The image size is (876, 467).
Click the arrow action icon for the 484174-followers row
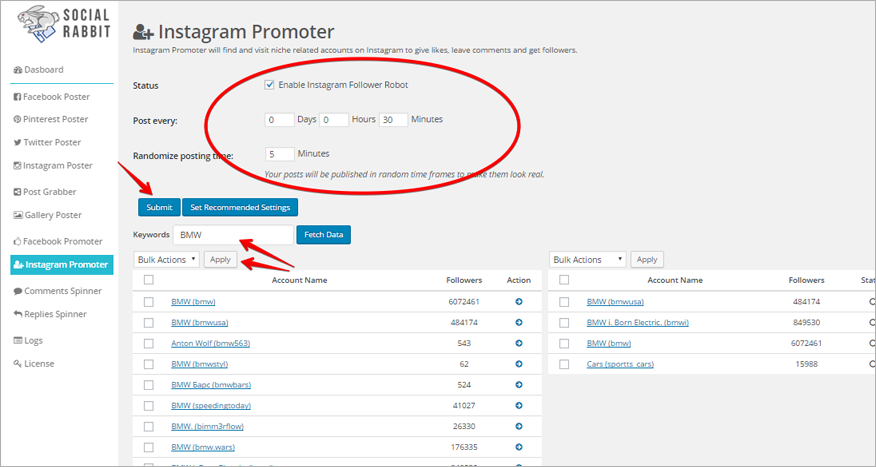point(519,322)
